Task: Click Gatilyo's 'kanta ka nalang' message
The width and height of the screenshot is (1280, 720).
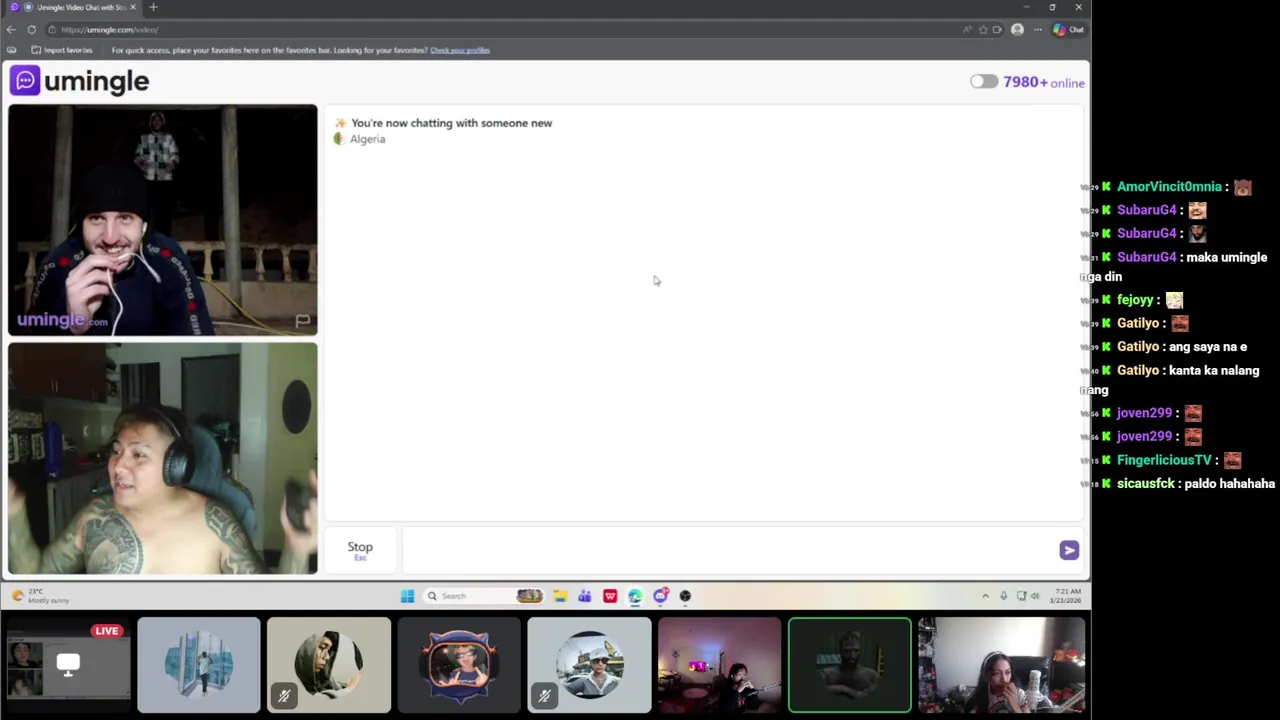Action: (x=1170, y=380)
